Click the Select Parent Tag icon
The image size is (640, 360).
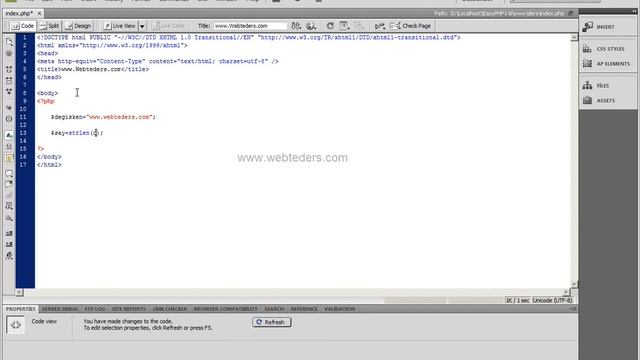point(9,108)
